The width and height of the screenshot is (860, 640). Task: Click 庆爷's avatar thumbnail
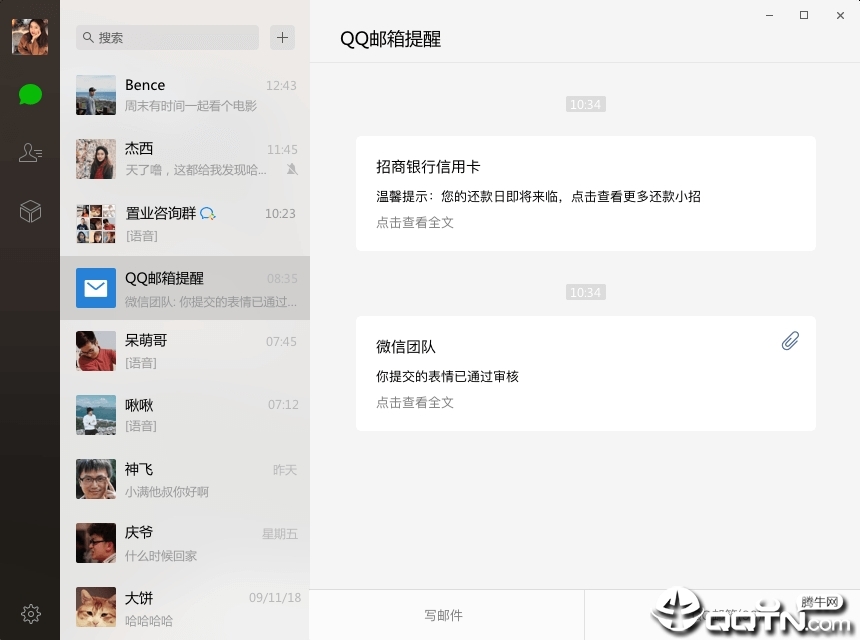[96, 543]
